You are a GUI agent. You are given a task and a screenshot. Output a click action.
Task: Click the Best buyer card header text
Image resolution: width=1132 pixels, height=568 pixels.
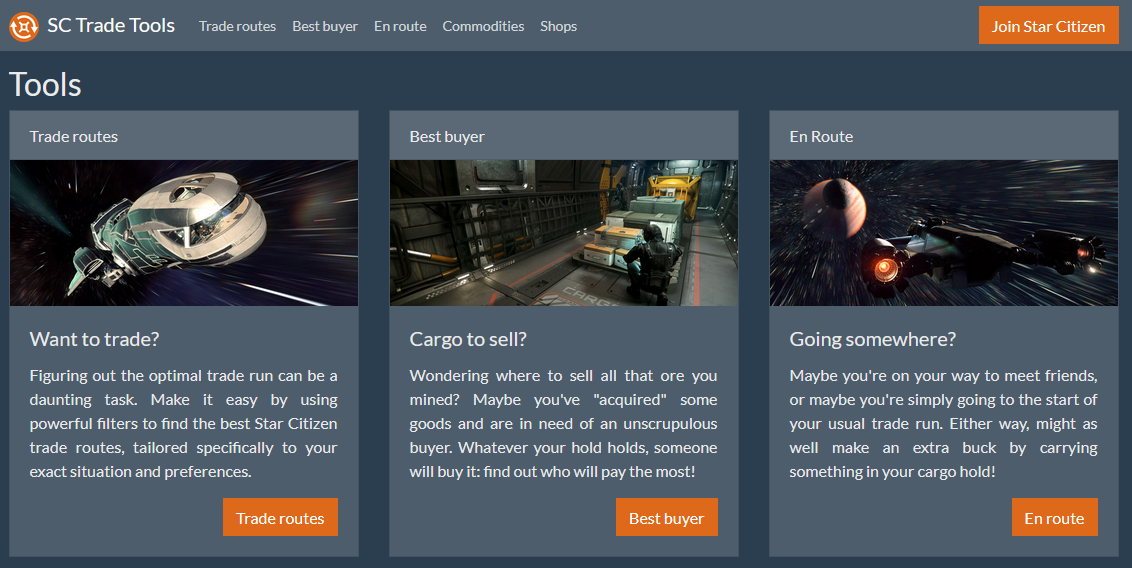click(x=447, y=136)
